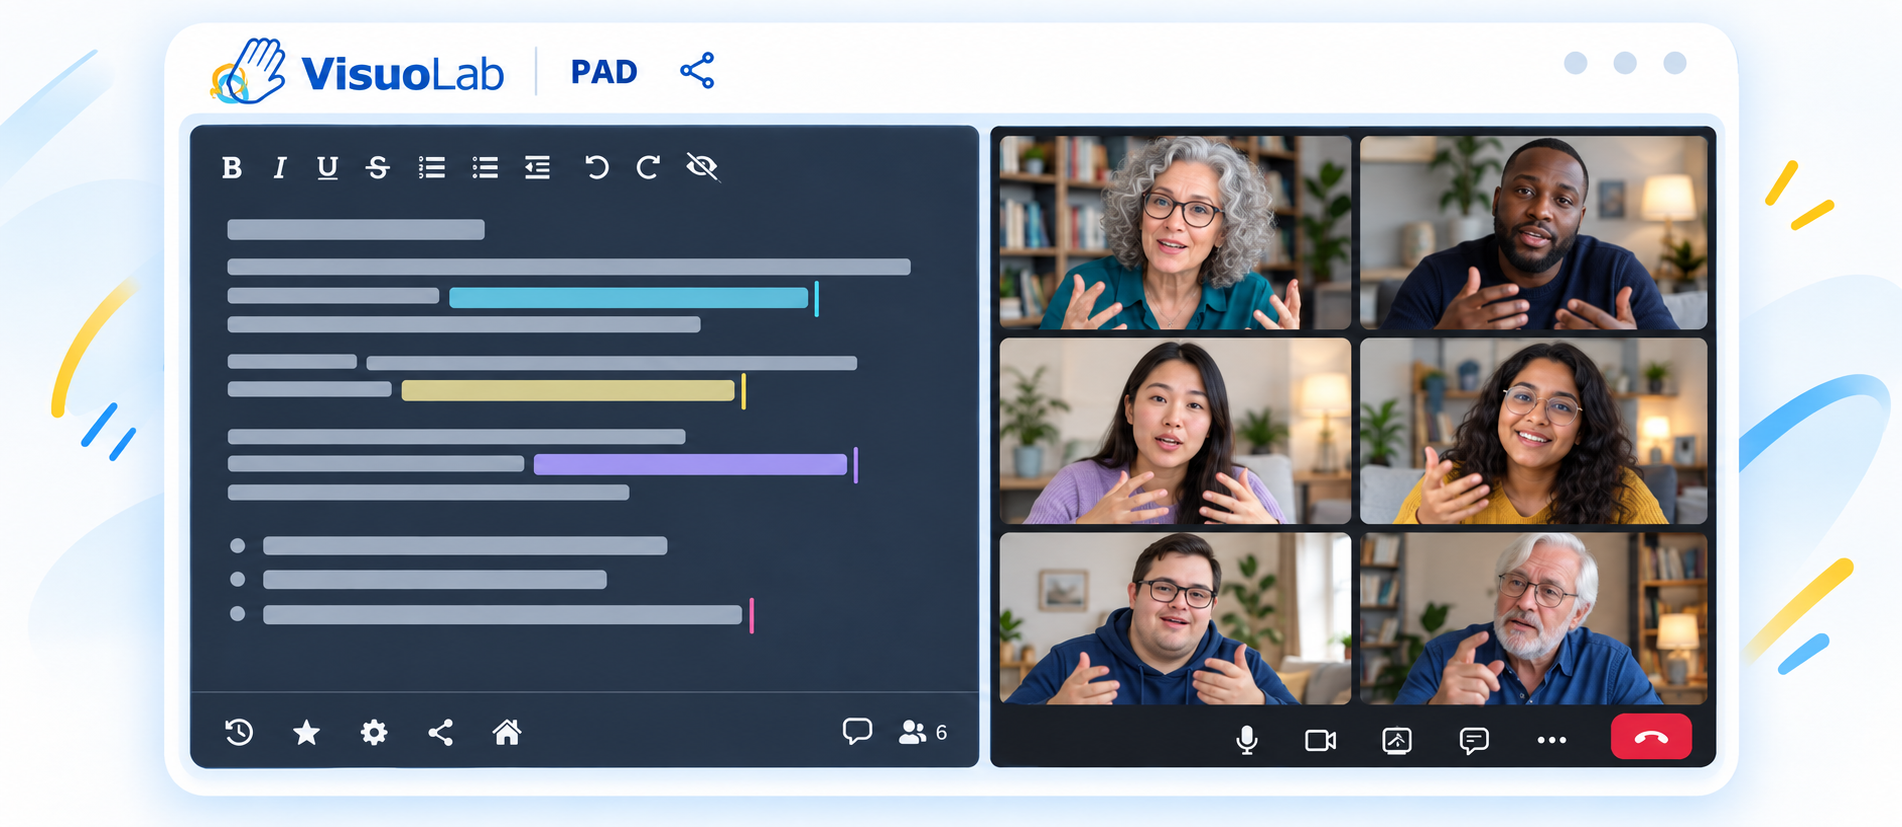Open the pad revision history clock icon

click(x=239, y=732)
